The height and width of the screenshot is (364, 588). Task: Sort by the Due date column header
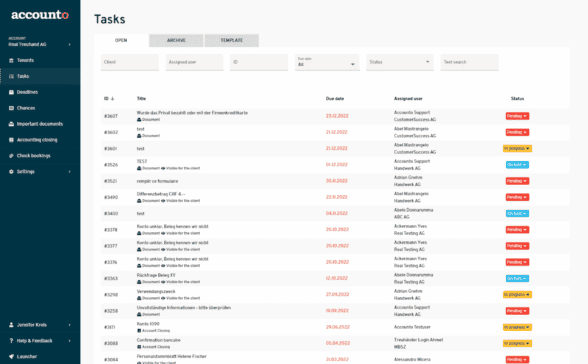[335, 99]
